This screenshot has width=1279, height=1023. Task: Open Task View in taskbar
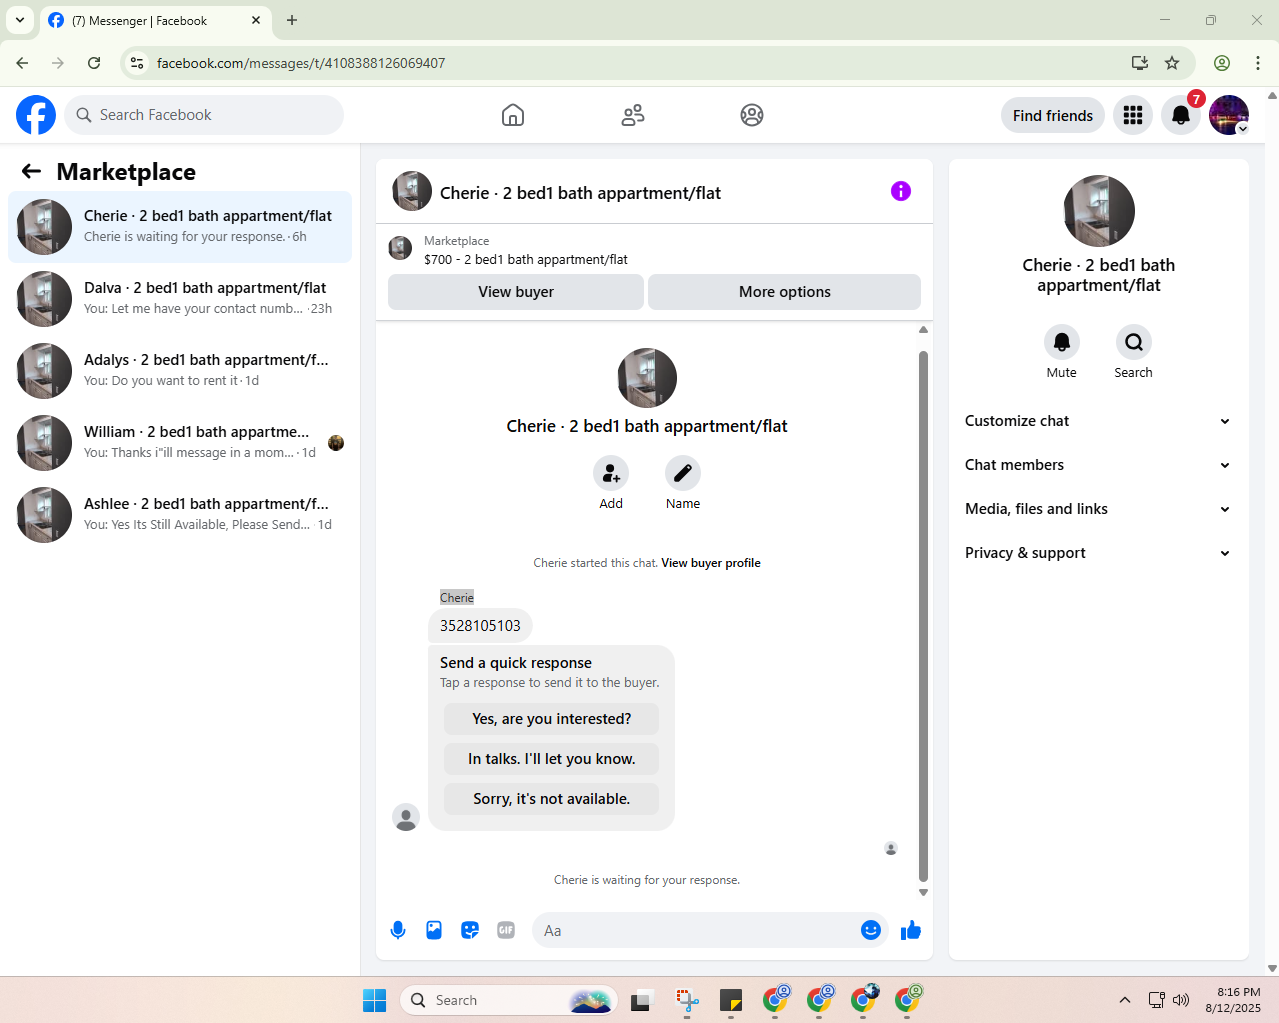click(x=642, y=1000)
